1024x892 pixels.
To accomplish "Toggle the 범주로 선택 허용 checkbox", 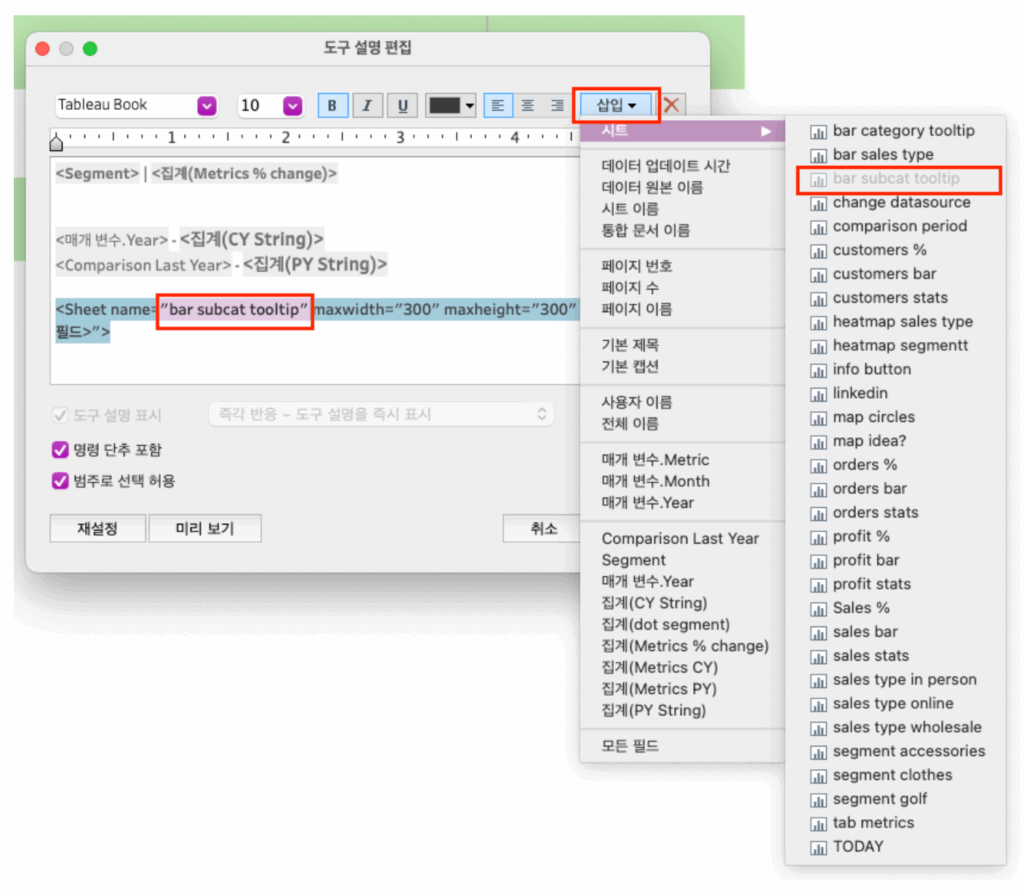I will point(60,481).
